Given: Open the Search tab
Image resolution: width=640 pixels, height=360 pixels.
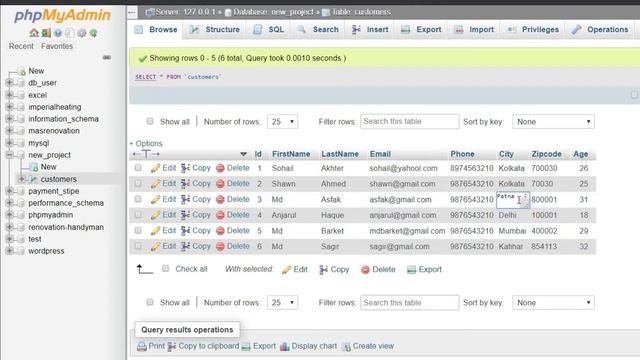Looking at the screenshot, I should click(x=318, y=29).
